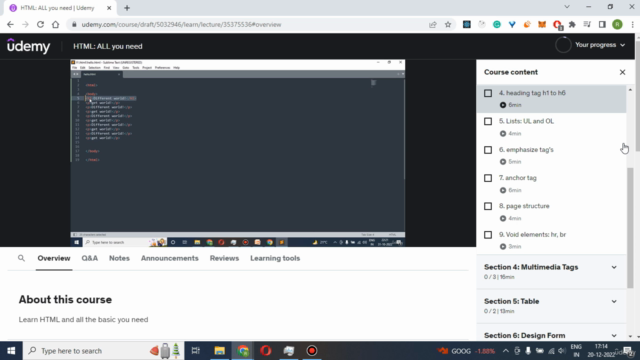Open the Windows Start menu
The image size is (640, 360).
point(11,351)
